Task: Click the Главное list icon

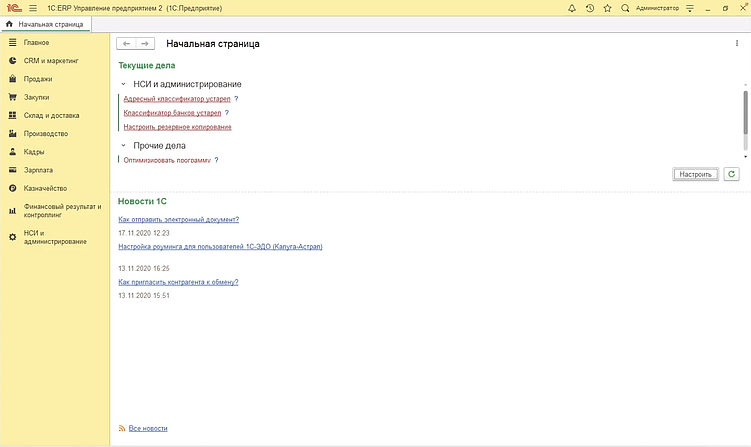Action: pos(13,43)
